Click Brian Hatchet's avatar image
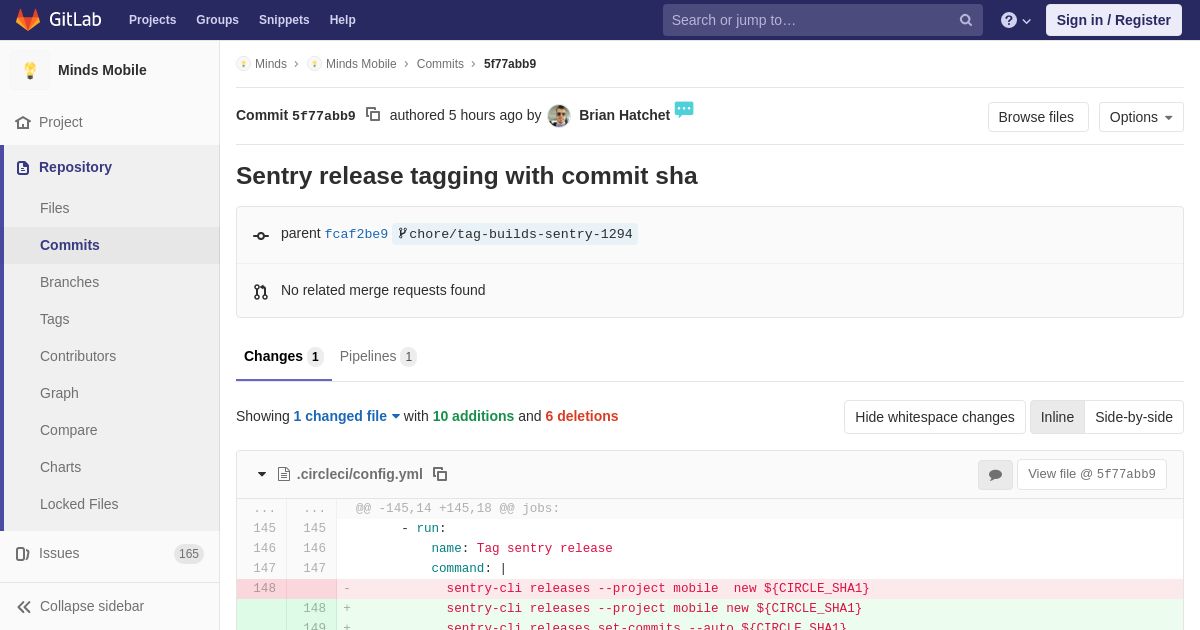Screen dimensions: 1200x630 point(559,116)
